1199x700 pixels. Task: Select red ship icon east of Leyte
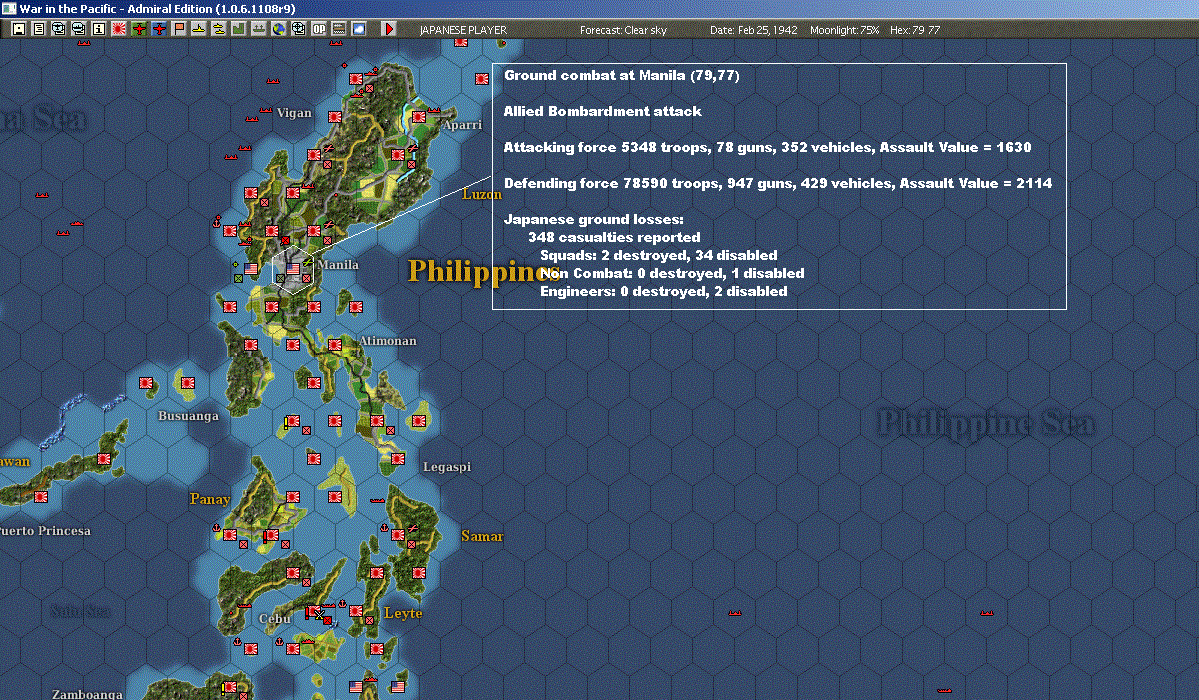pos(735,612)
